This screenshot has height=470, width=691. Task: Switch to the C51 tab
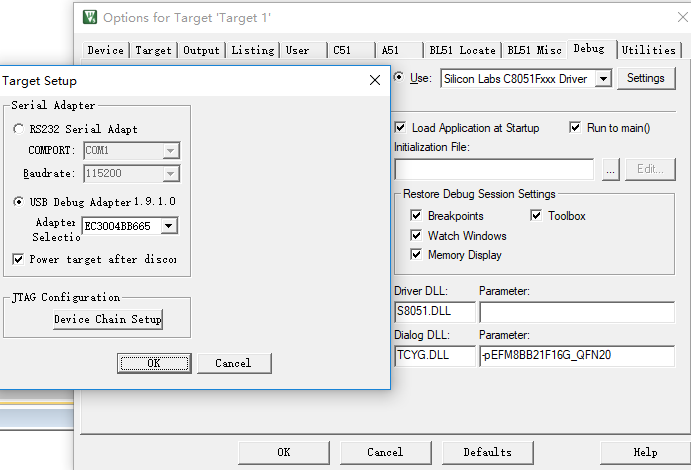[352, 50]
